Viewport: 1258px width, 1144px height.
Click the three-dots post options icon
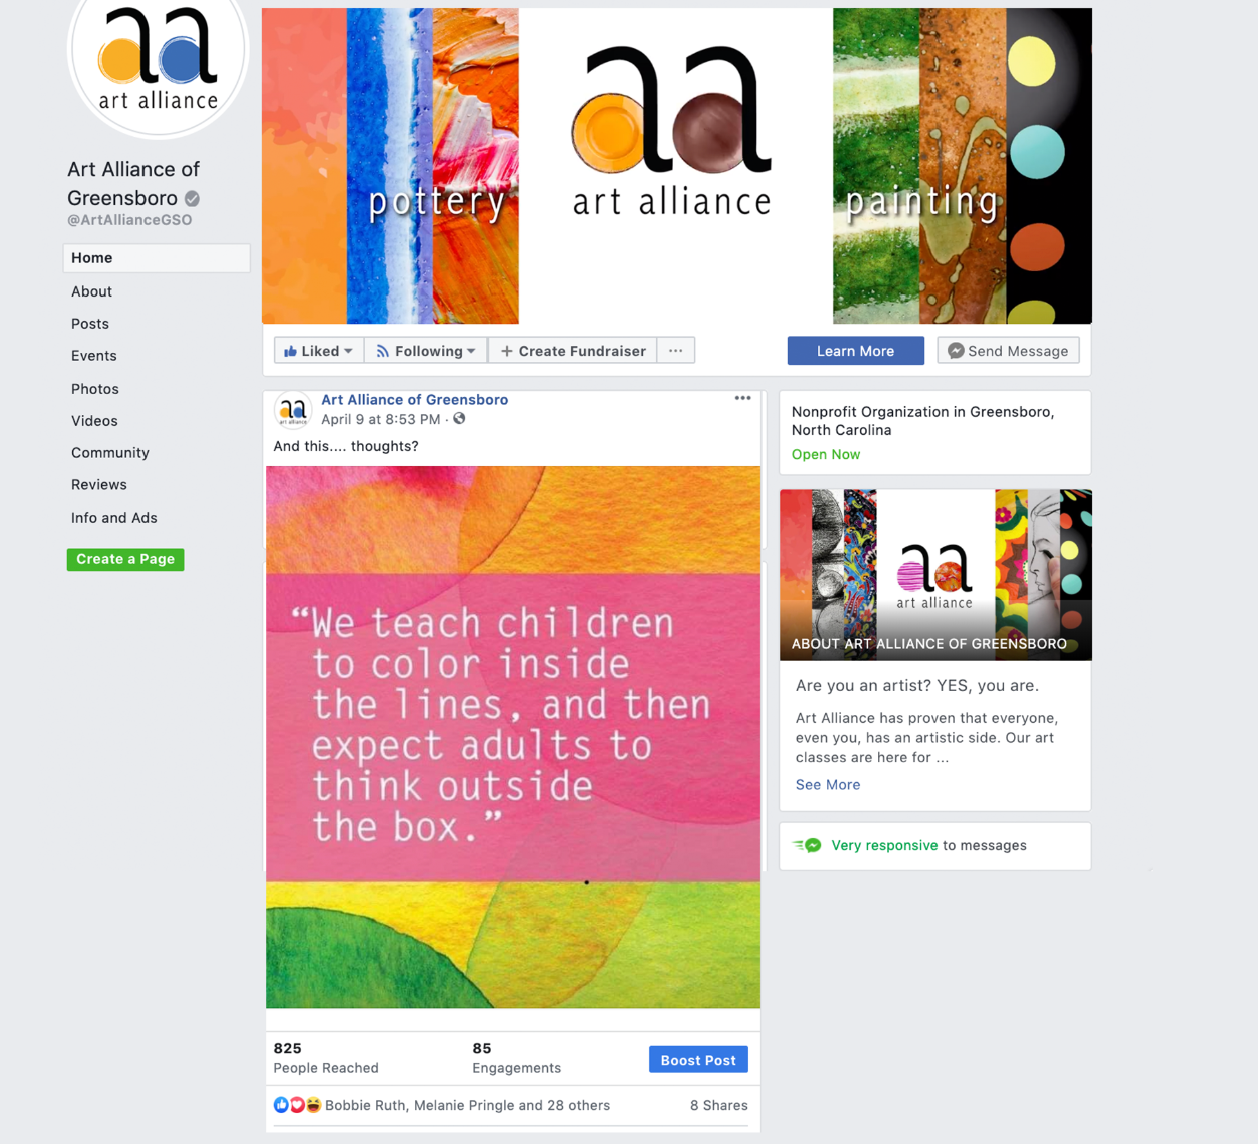[742, 398]
